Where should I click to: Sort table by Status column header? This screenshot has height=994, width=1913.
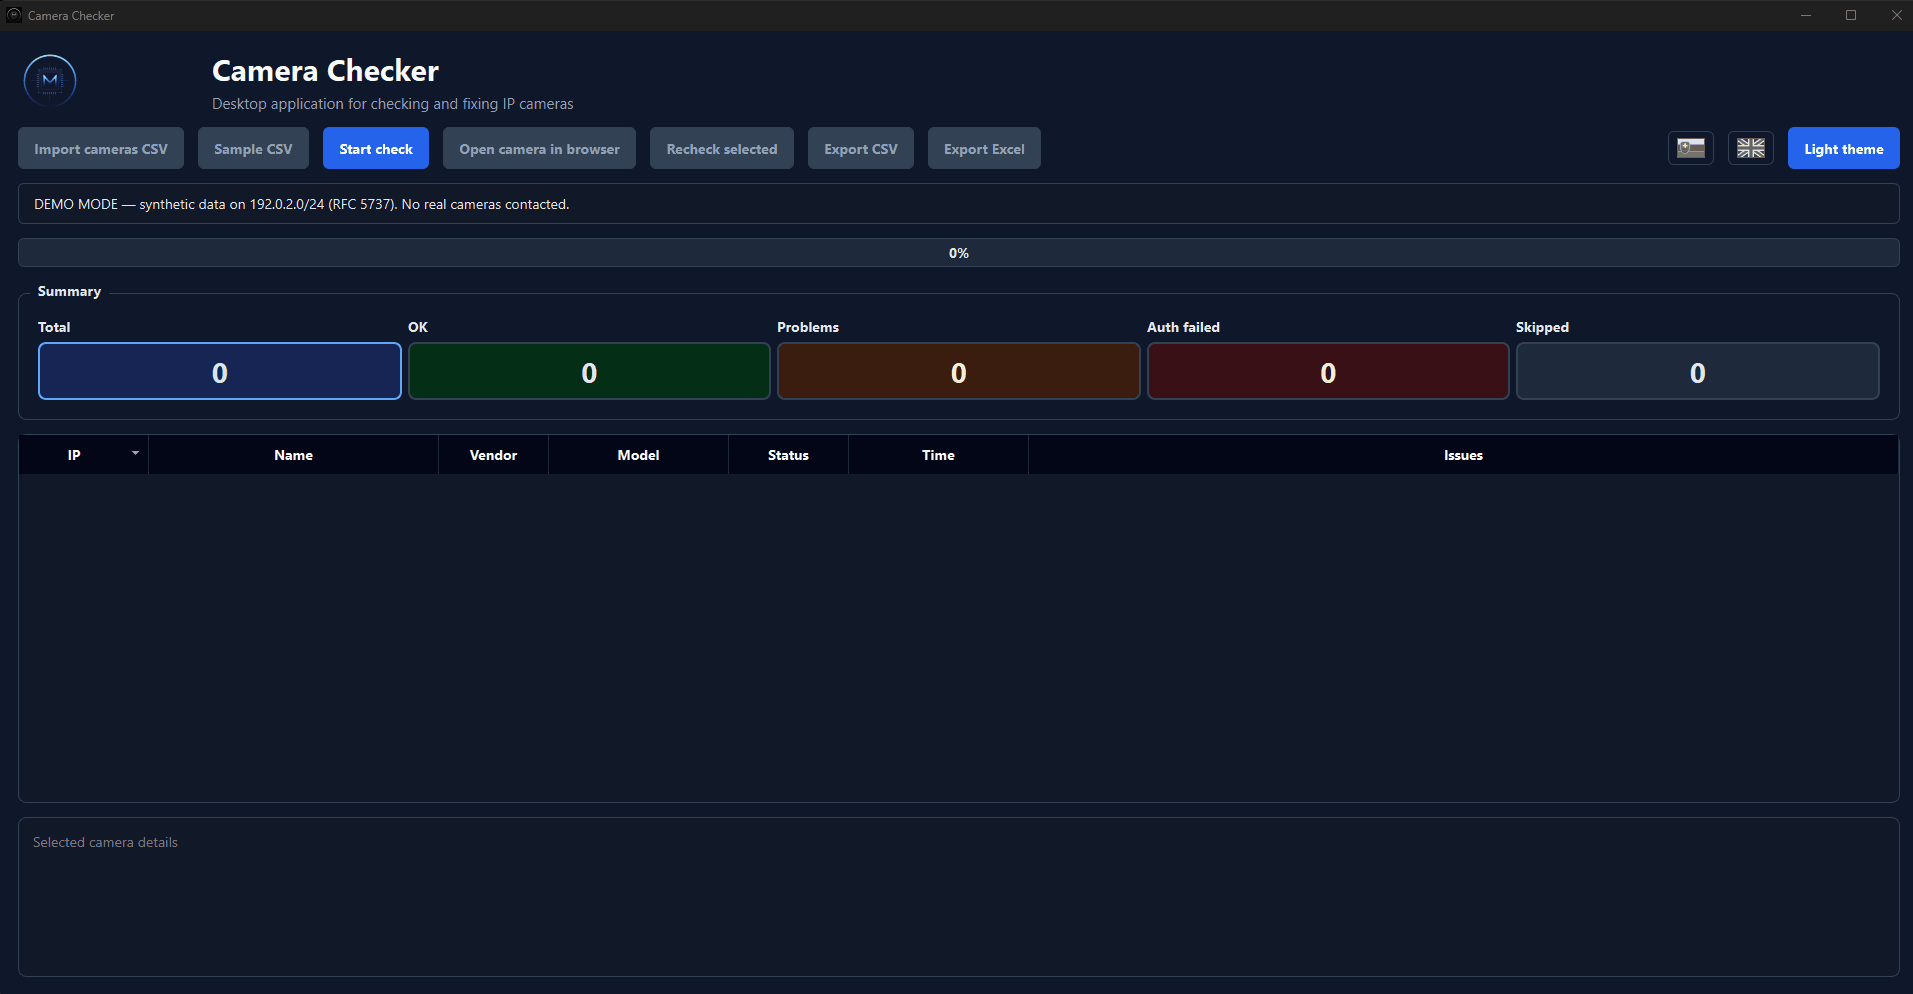[x=788, y=455]
